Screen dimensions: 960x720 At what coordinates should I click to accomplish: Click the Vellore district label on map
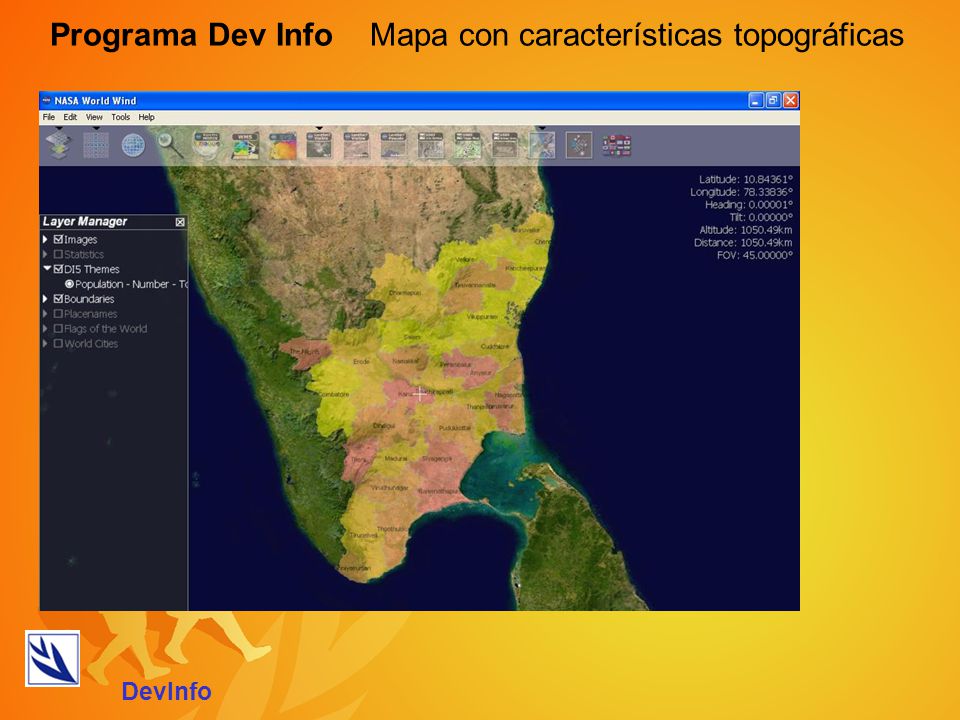465,260
